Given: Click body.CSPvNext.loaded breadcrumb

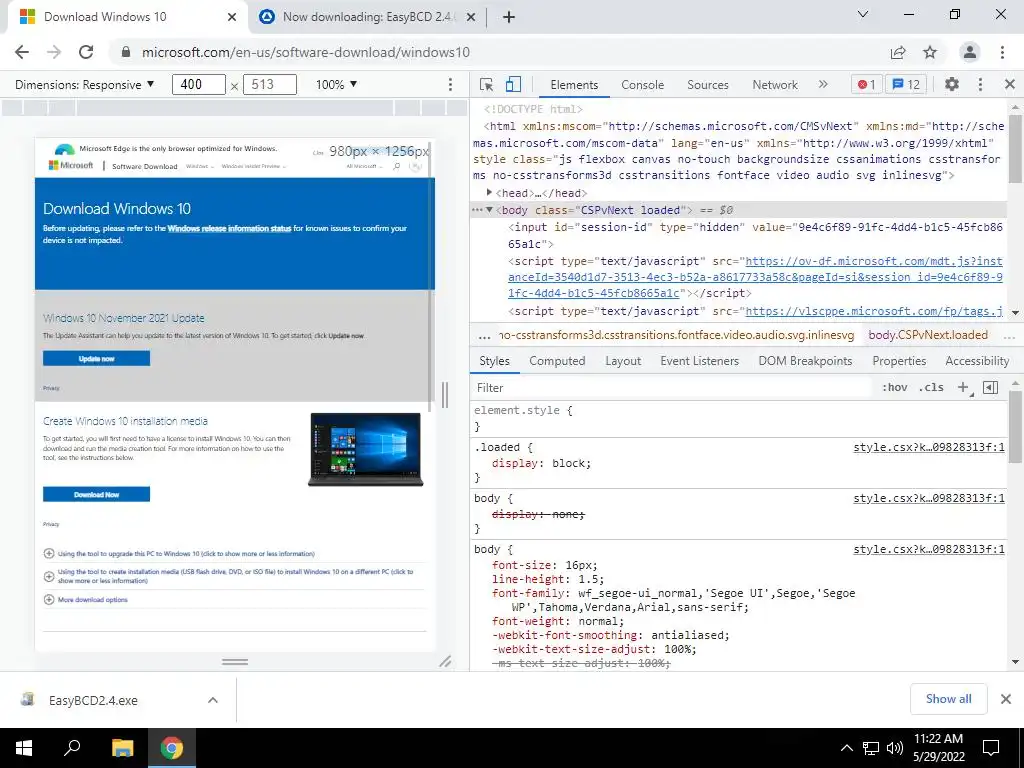Looking at the screenshot, I should pos(927,335).
